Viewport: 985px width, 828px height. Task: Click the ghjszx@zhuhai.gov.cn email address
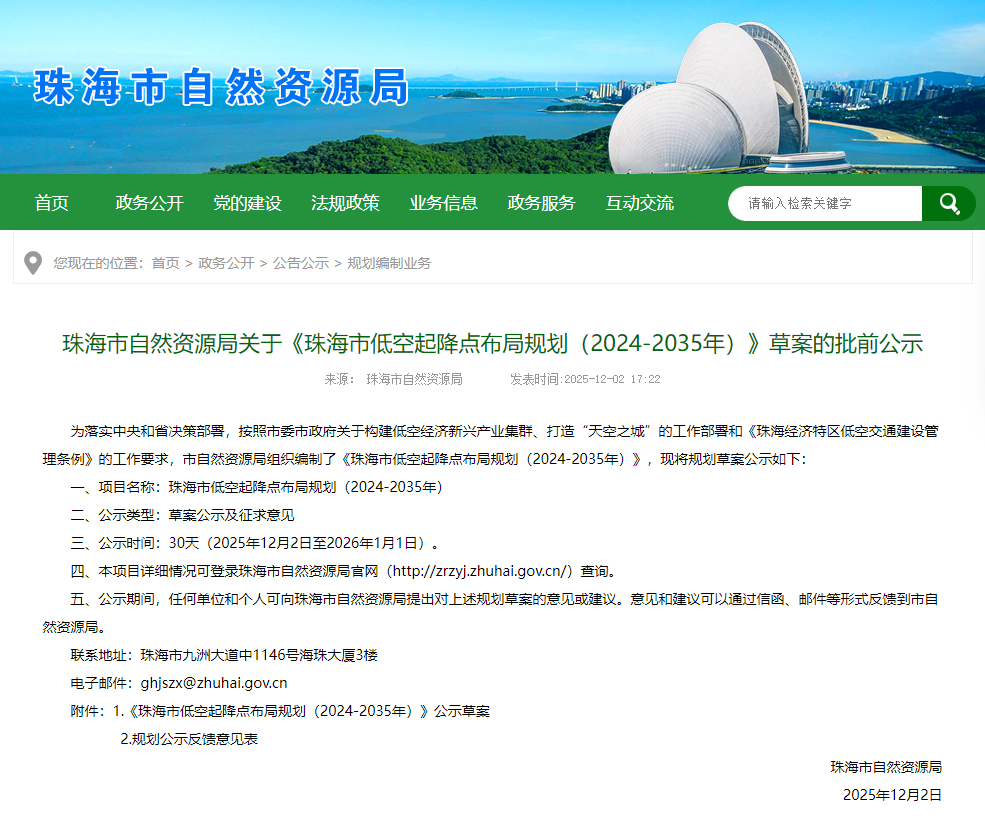point(214,683)
